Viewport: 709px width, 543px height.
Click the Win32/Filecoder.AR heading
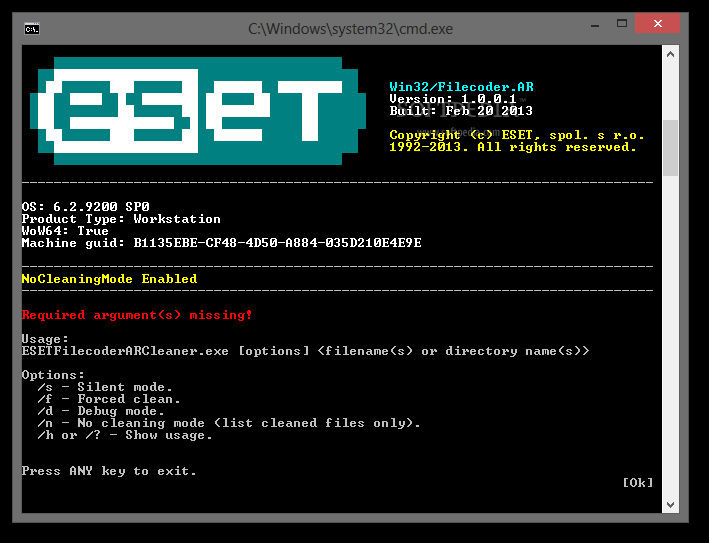pyautogui.click(x=462, y=87)
